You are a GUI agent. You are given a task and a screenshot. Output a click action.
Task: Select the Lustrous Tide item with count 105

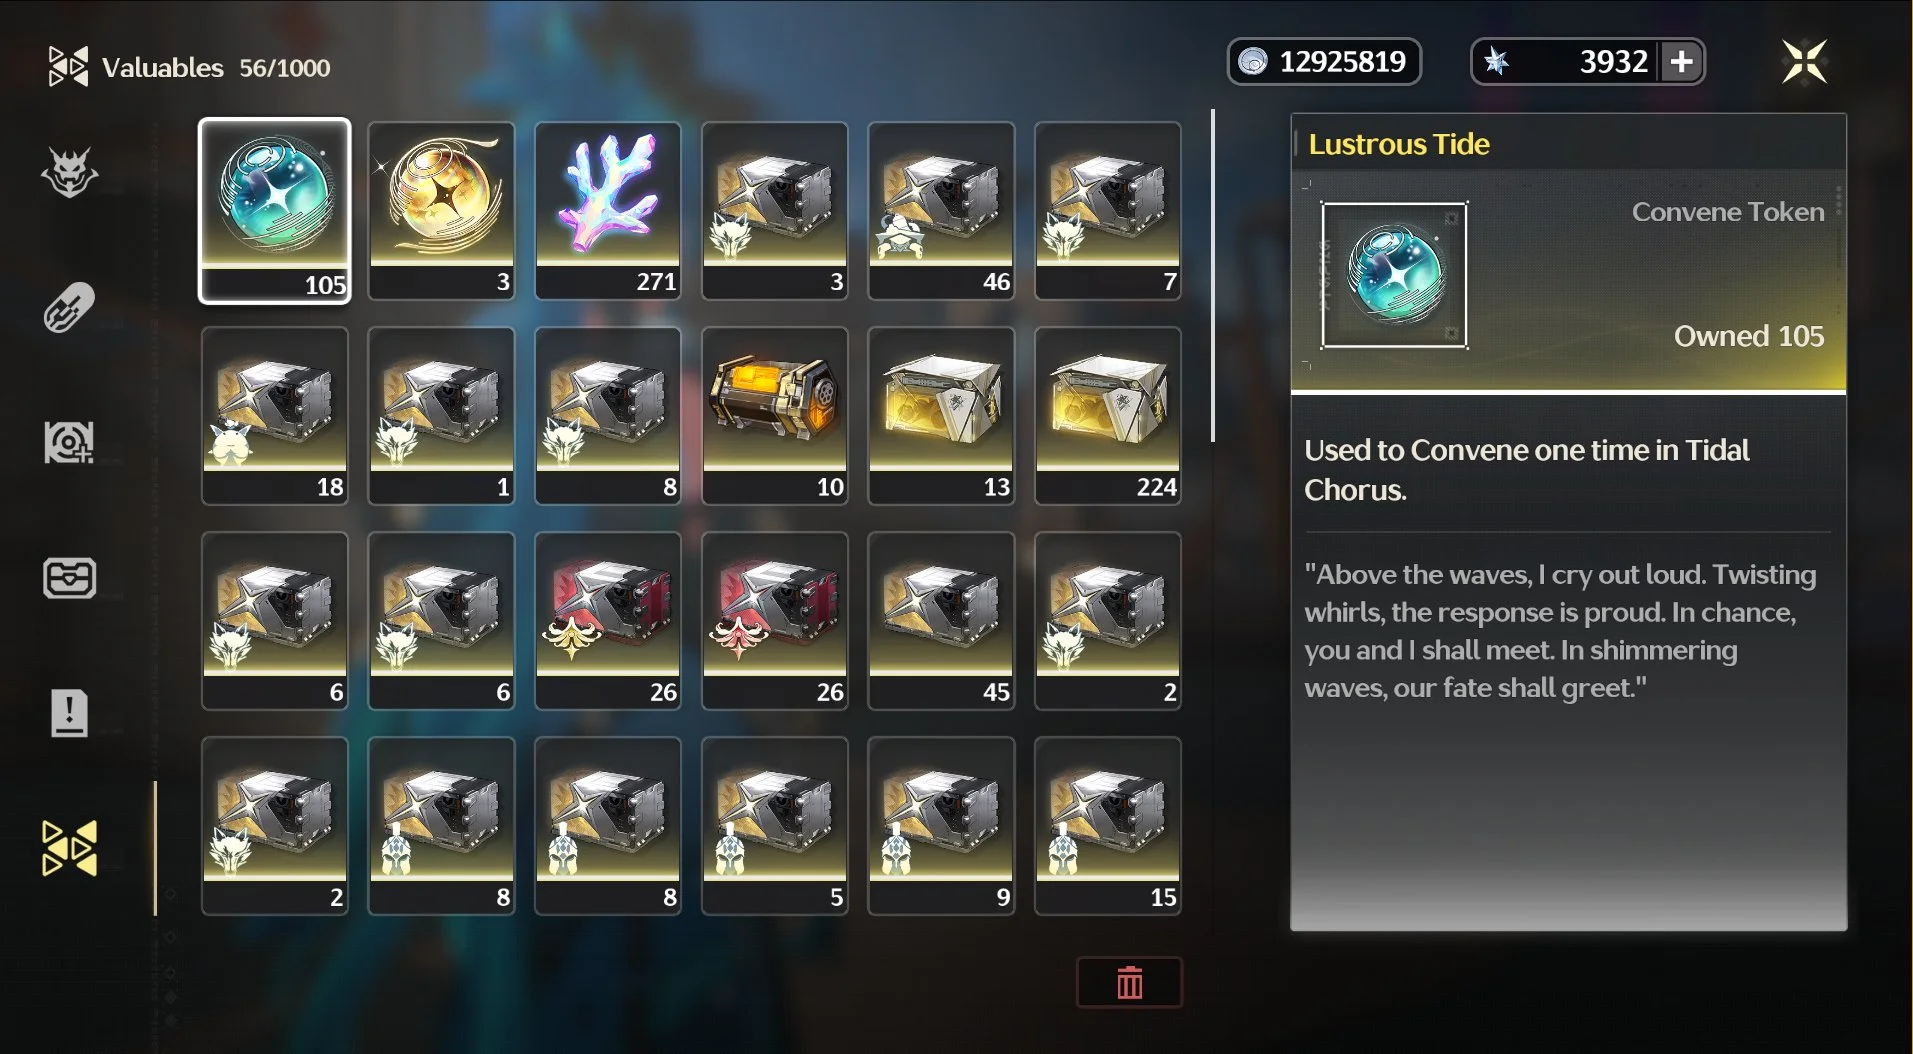pos(275,211)
